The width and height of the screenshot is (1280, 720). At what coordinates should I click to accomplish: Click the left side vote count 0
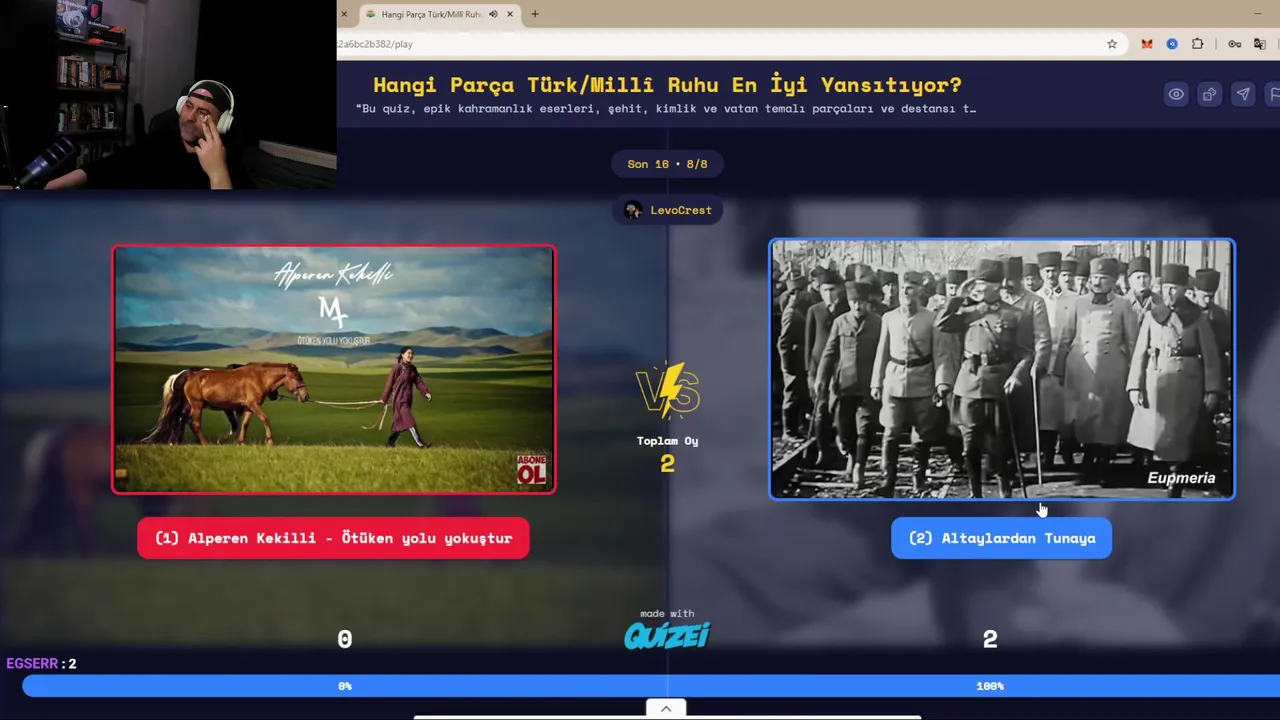pyautogui.click(x=345, y=639)
